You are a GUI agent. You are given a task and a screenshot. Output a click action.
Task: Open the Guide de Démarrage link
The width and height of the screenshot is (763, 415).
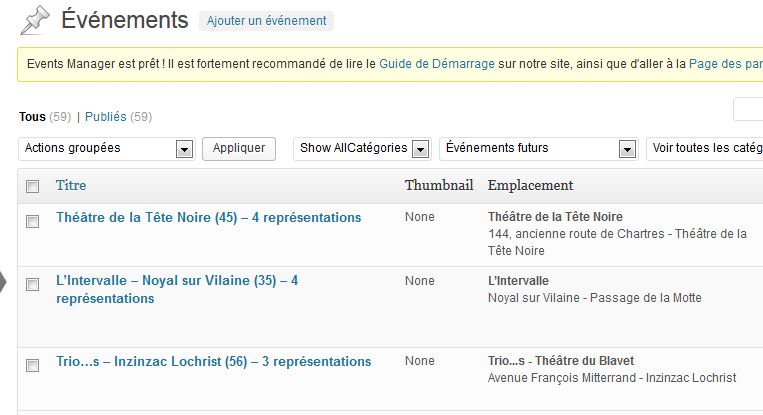pyautogui.click(x=436, y=64)
